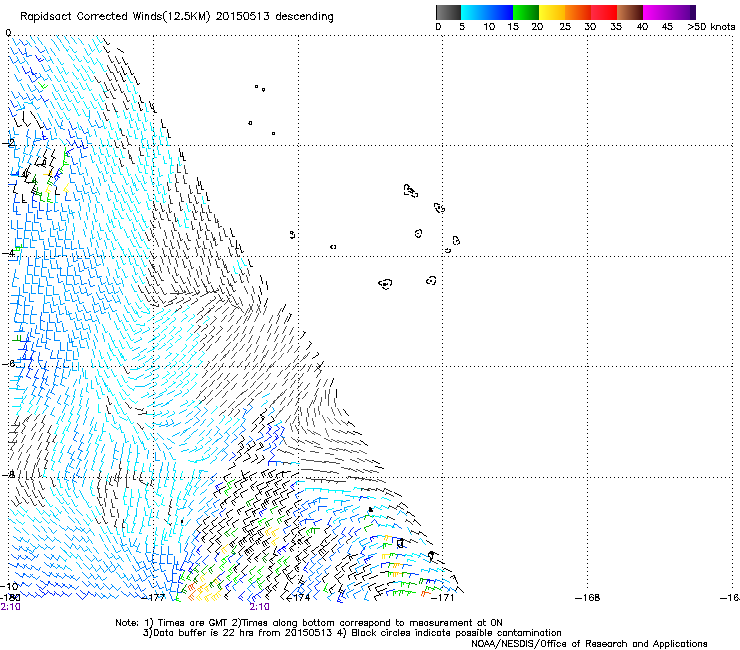The height and width of the screenshot is (650, 740).
Task: Click the purple "2:10" time beside -174
Action: point(260,607)
